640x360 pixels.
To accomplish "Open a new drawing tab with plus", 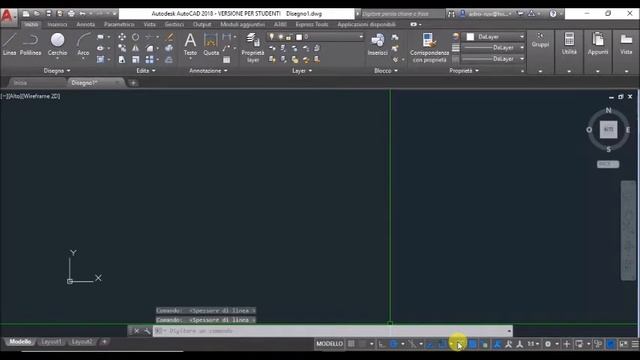I will [133, 83].
